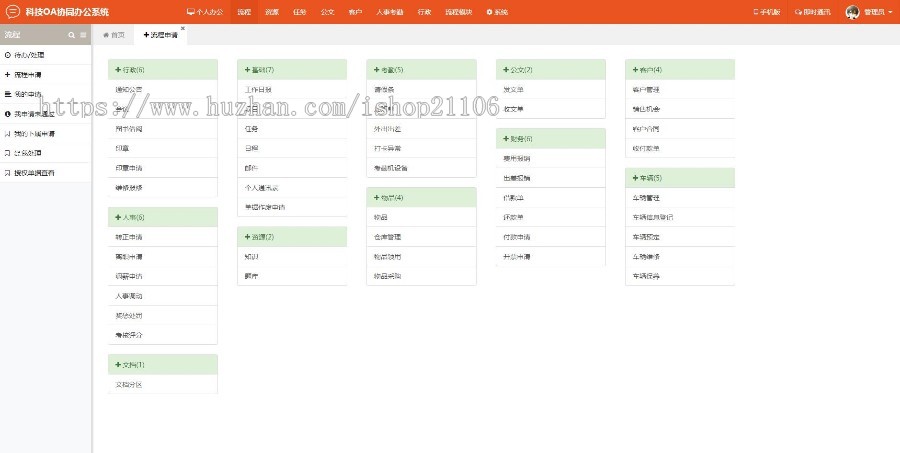Click the plus icon on 行政(6) header

pyautogui.click(x=118, y=69)
